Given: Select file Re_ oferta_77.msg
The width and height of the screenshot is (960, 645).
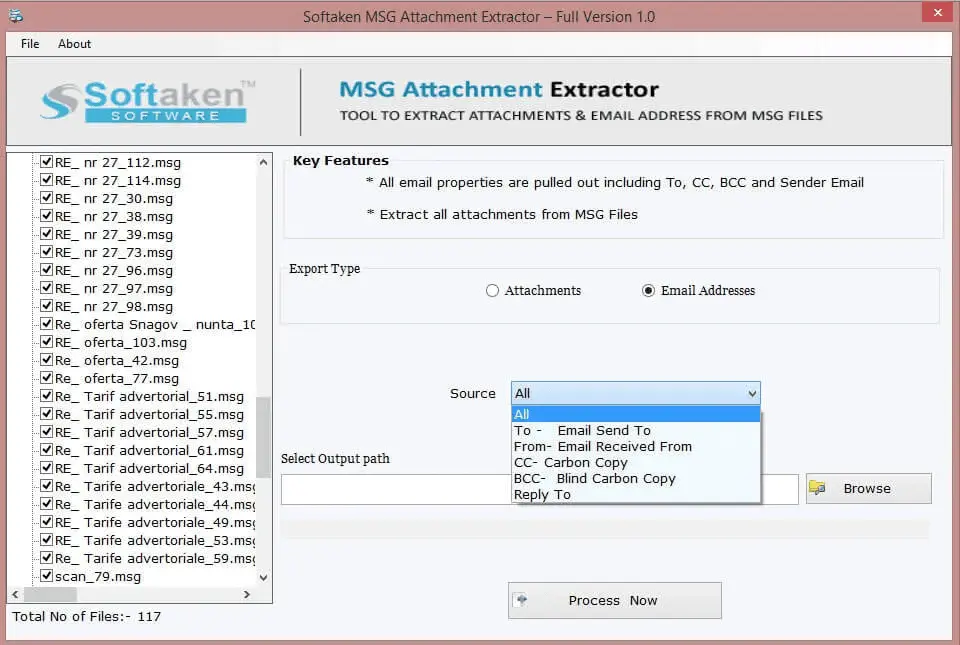Looking at the screenshot, I should tap(117, 378).
